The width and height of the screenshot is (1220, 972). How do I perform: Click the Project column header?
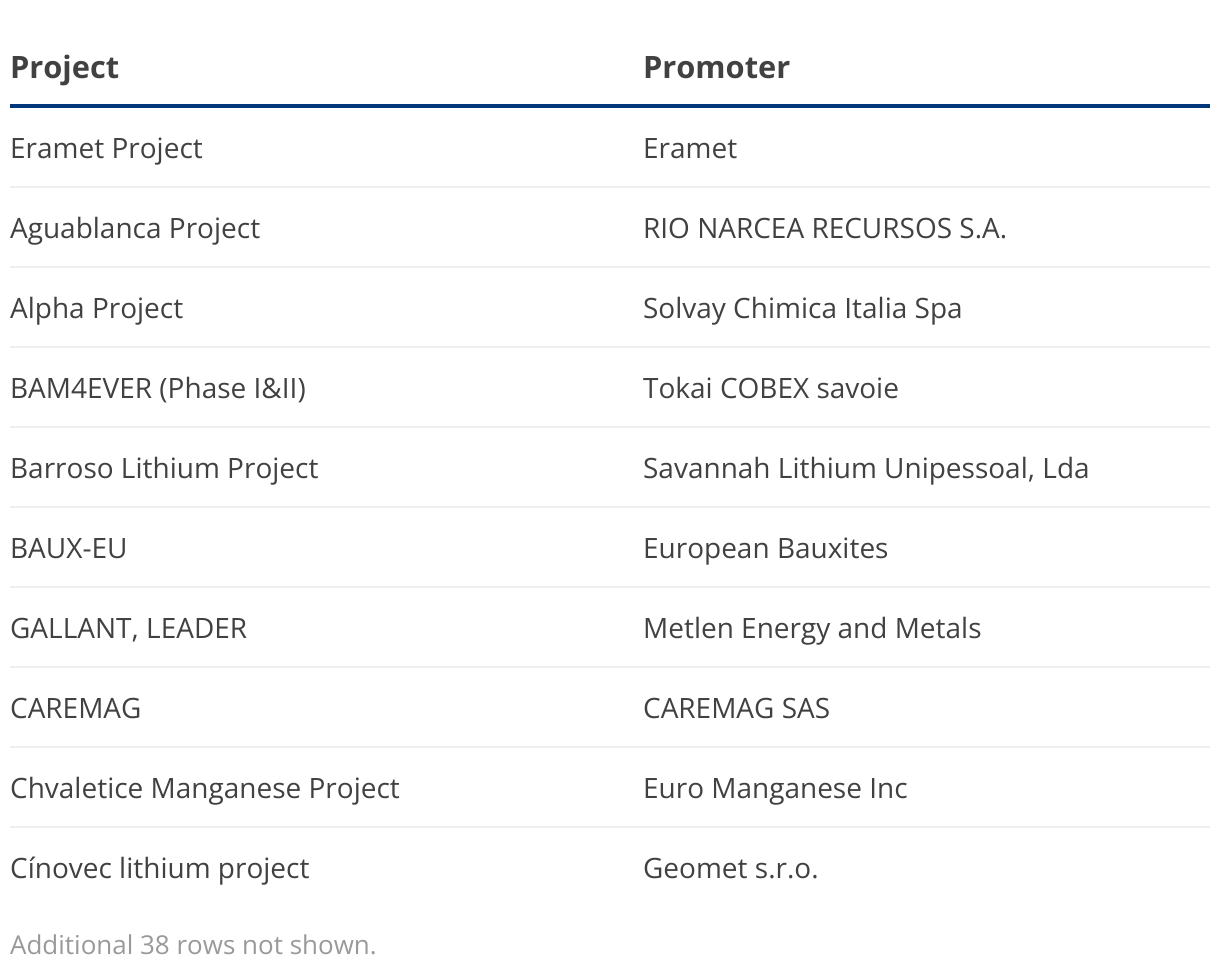point(65,67)
